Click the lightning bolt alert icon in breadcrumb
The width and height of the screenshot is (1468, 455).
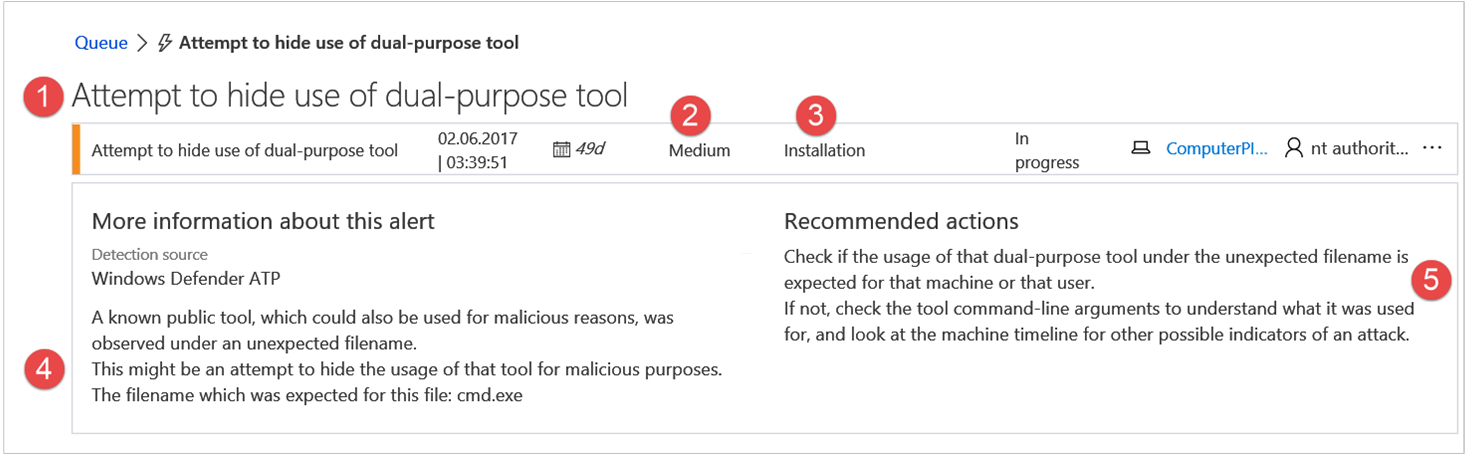pyautogui.click(x=166, y=43)
